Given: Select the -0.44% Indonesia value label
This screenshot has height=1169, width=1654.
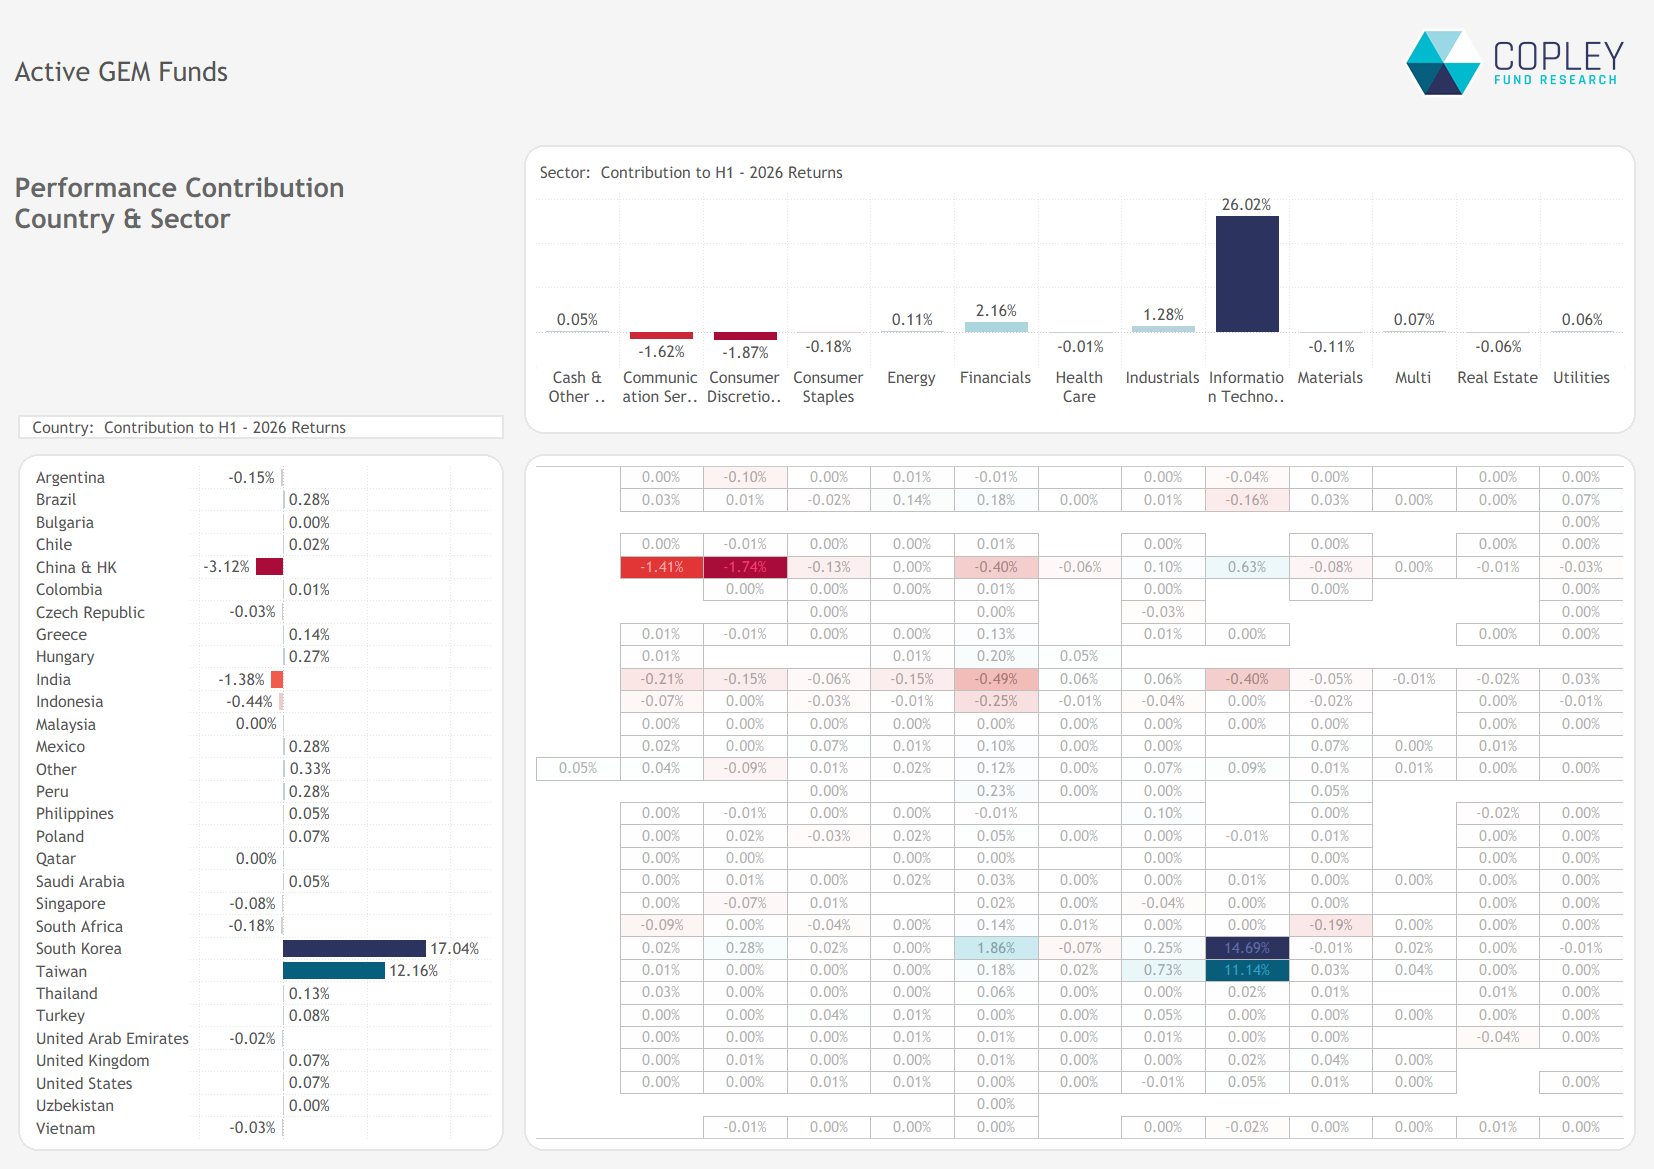Looking at the screenshot, I should pyautogui.click(x=250, y=702).
